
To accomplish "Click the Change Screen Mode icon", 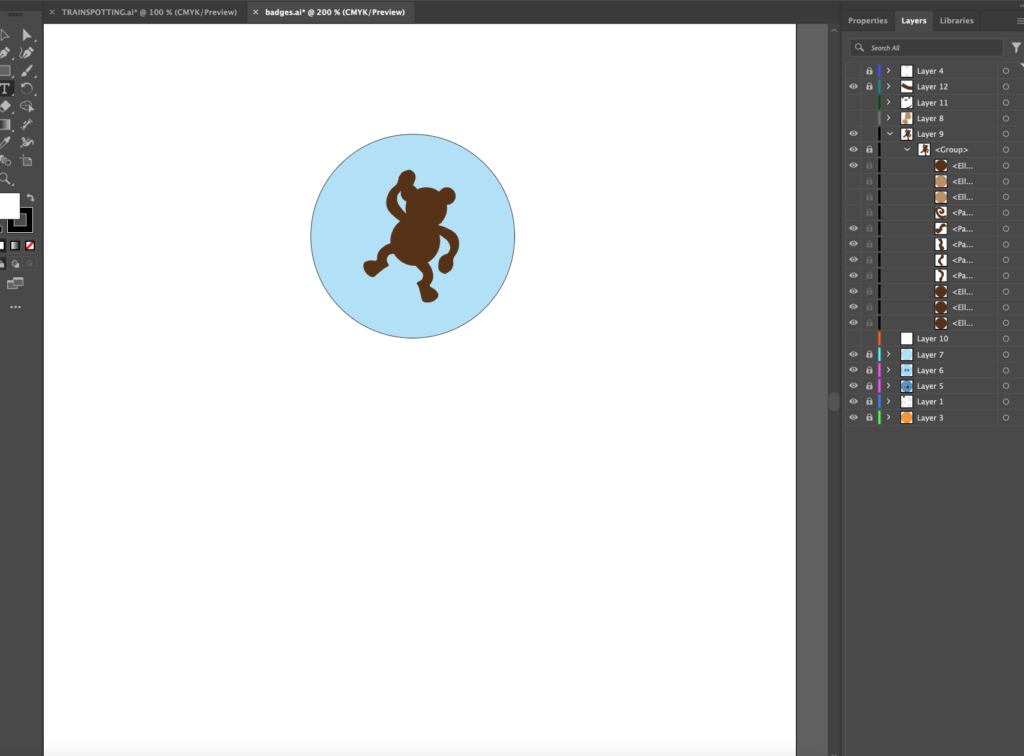I will click(15, 283).
